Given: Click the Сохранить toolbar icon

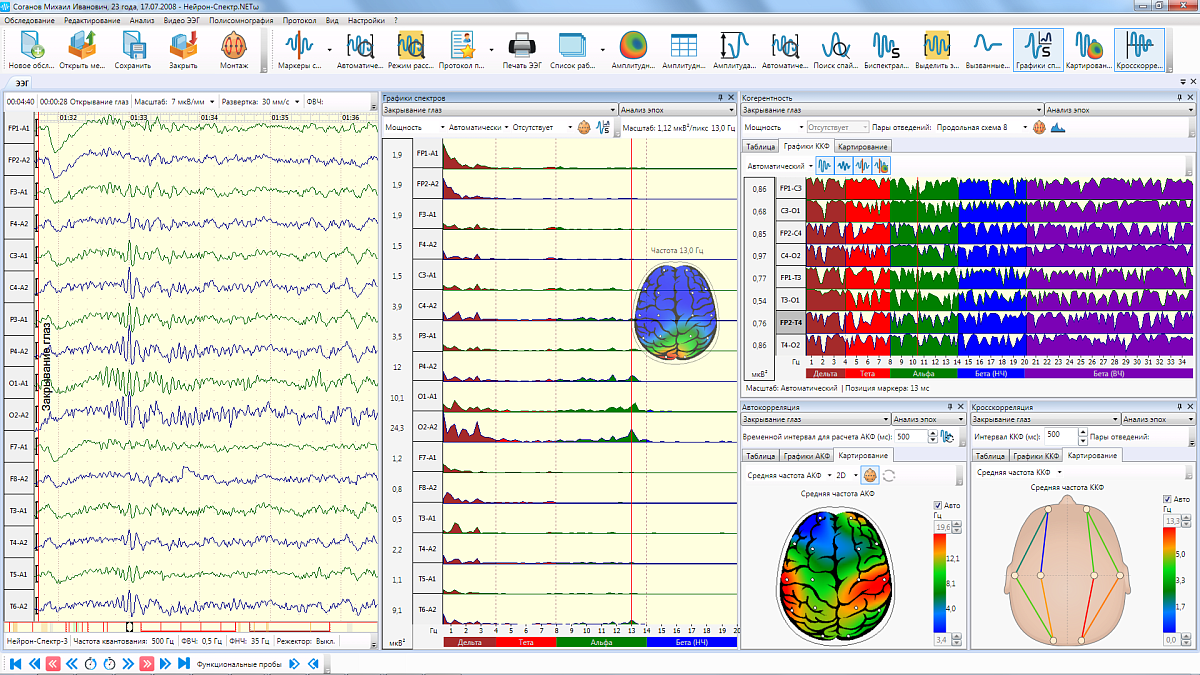Looking at the screenshot, I should [x=131, y=46].
